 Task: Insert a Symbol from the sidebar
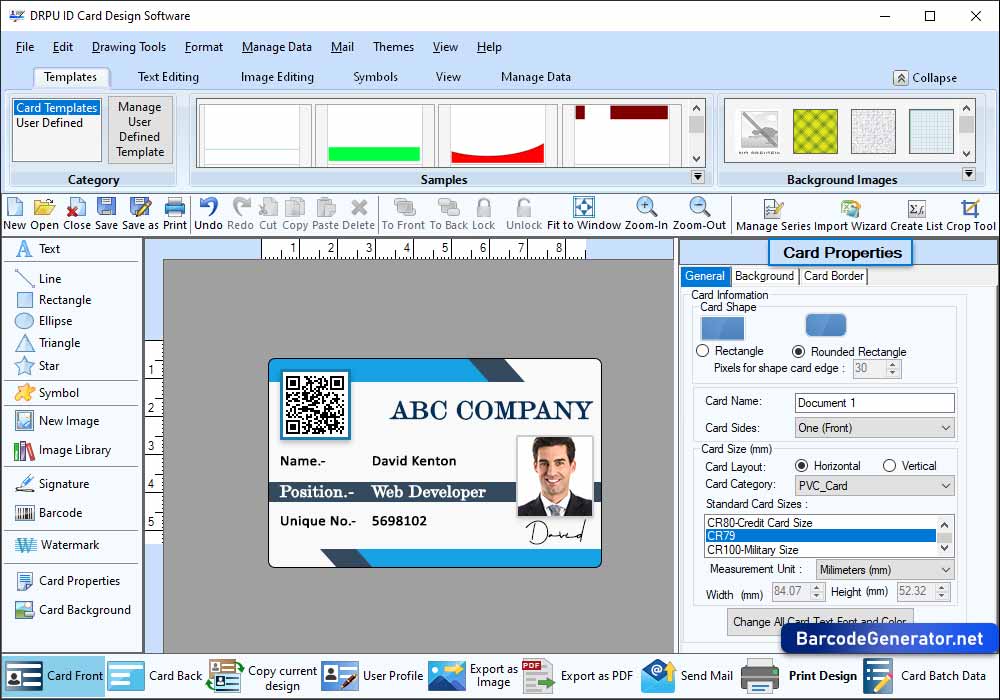click(47, 393)
